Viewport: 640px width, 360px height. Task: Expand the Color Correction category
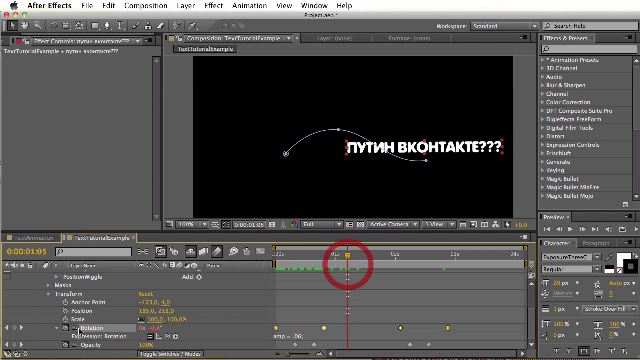click(542, 102)
